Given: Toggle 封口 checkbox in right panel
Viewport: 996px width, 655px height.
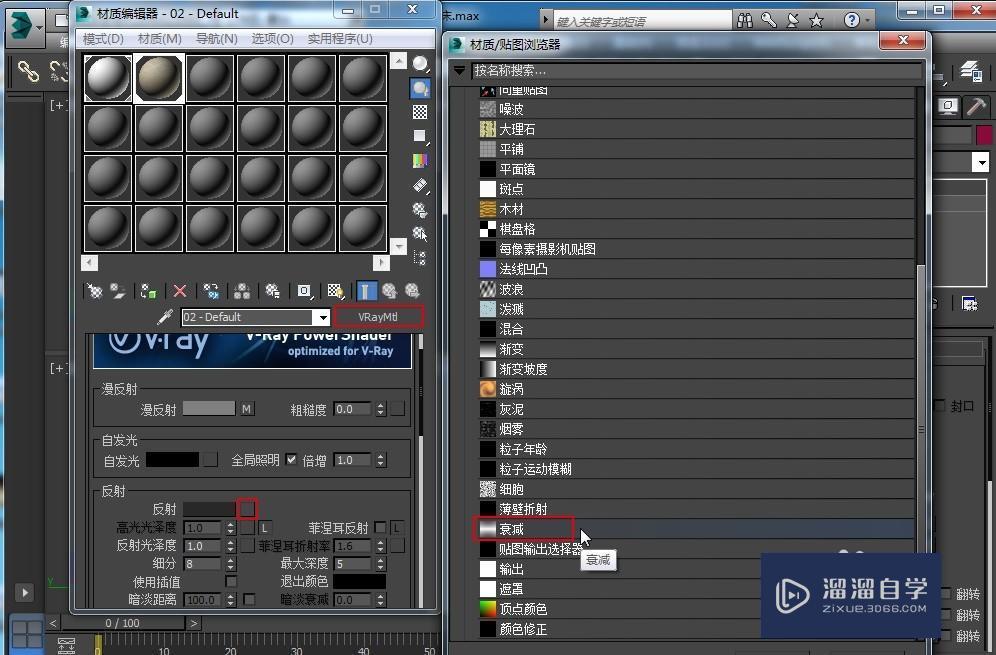Looking at the screenshot, I should (941, 405).
